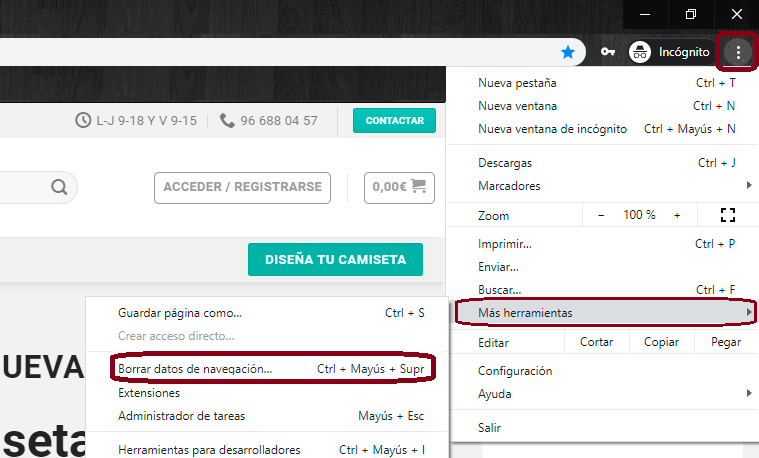Open the shopping cart icon
This screenshot has width=759, height=458.
(418, 186)
